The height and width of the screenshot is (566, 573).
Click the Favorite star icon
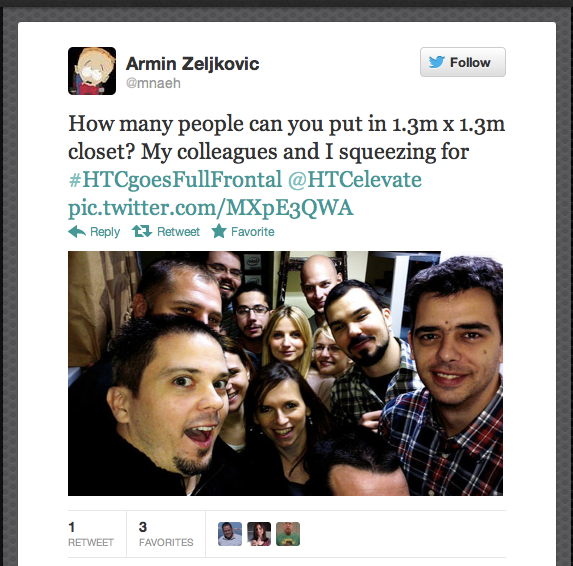click(x=219, y=231)
